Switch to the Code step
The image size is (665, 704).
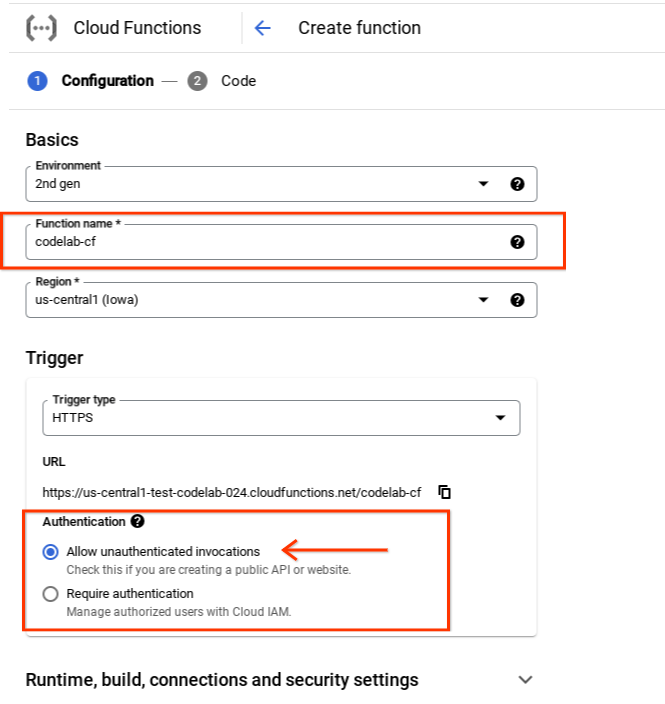tap(238, 81)
